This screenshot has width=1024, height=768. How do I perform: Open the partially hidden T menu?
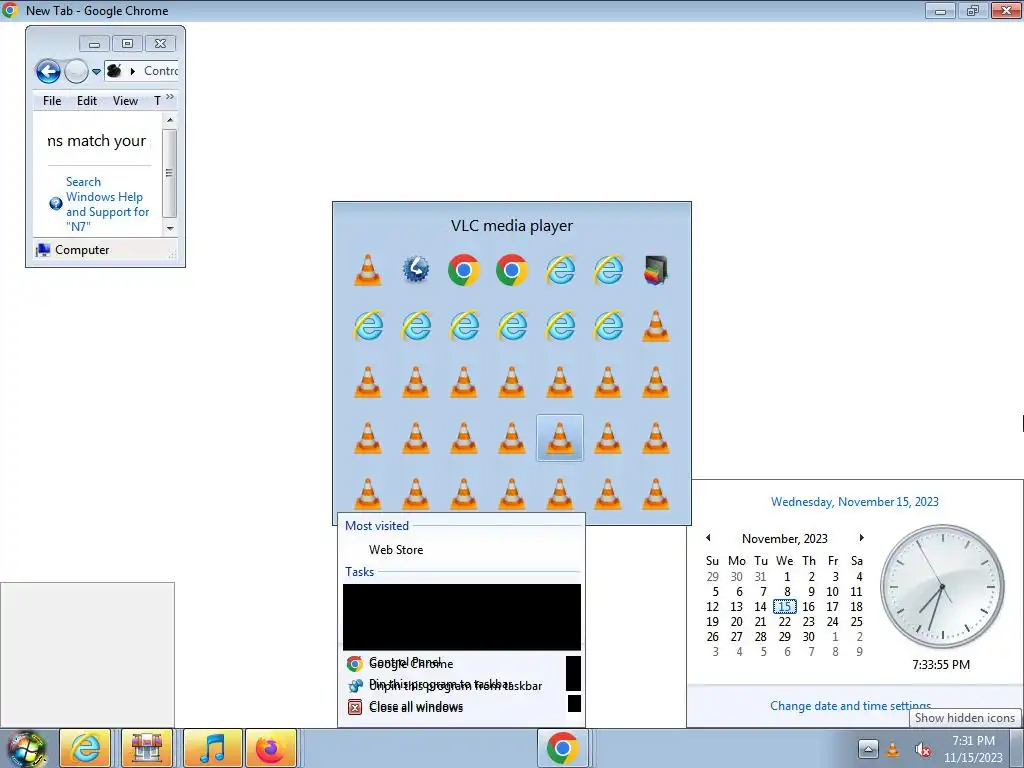157,101
